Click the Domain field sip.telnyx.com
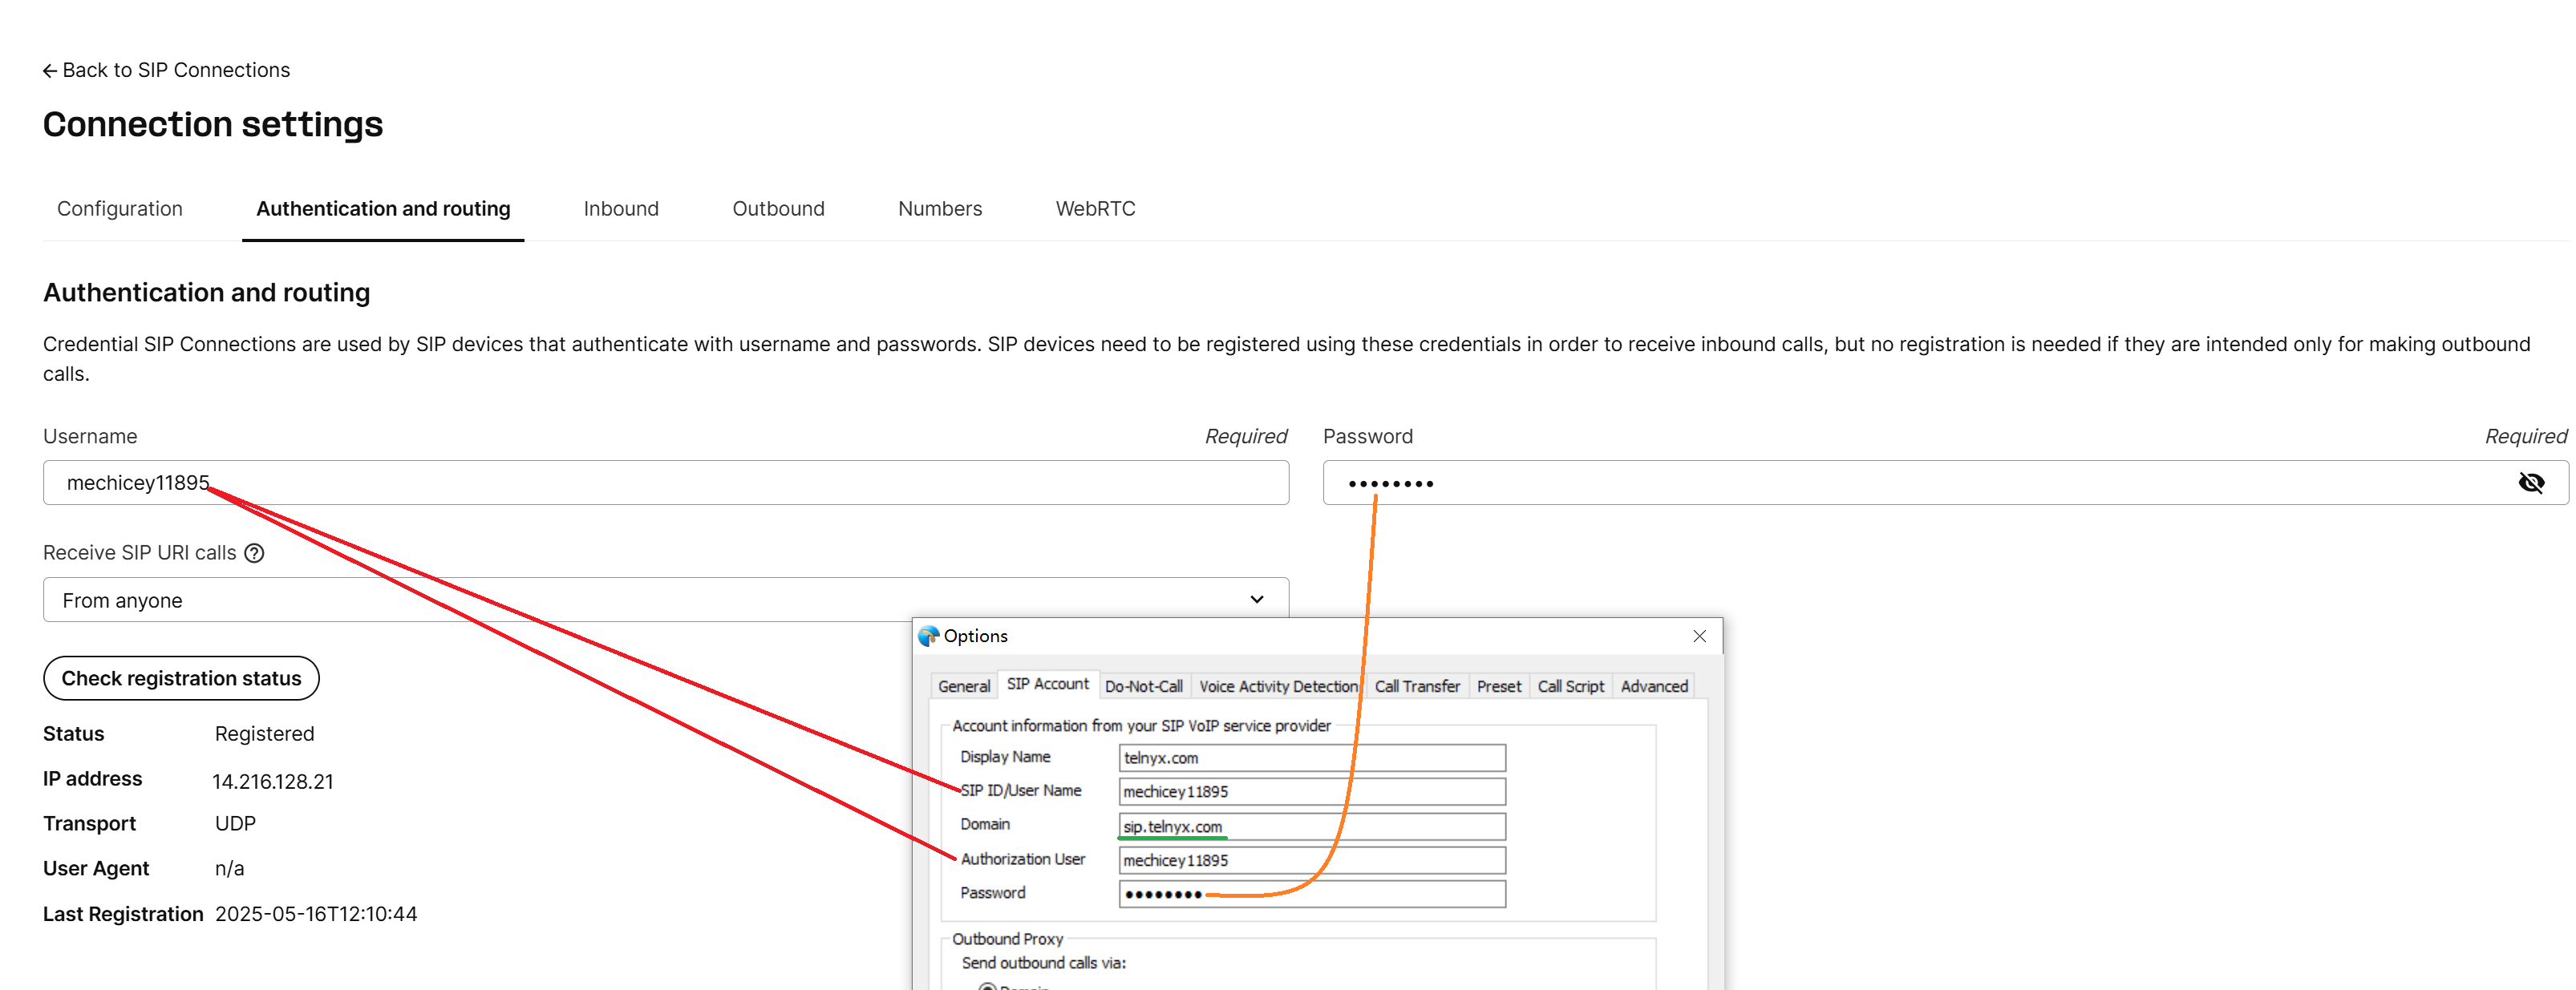 pos(1312,827)
